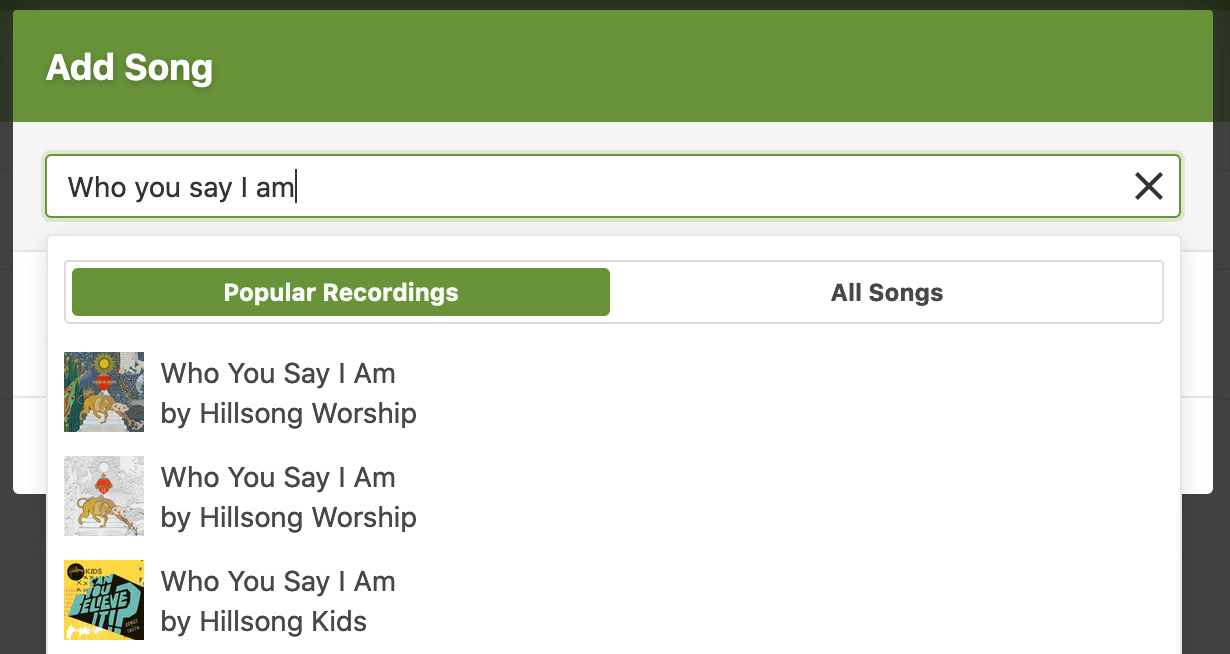Click the by Hillsong Kids artist line
Image resolution: width=1230 pixels, height=654 pixels.
(264, 621)
